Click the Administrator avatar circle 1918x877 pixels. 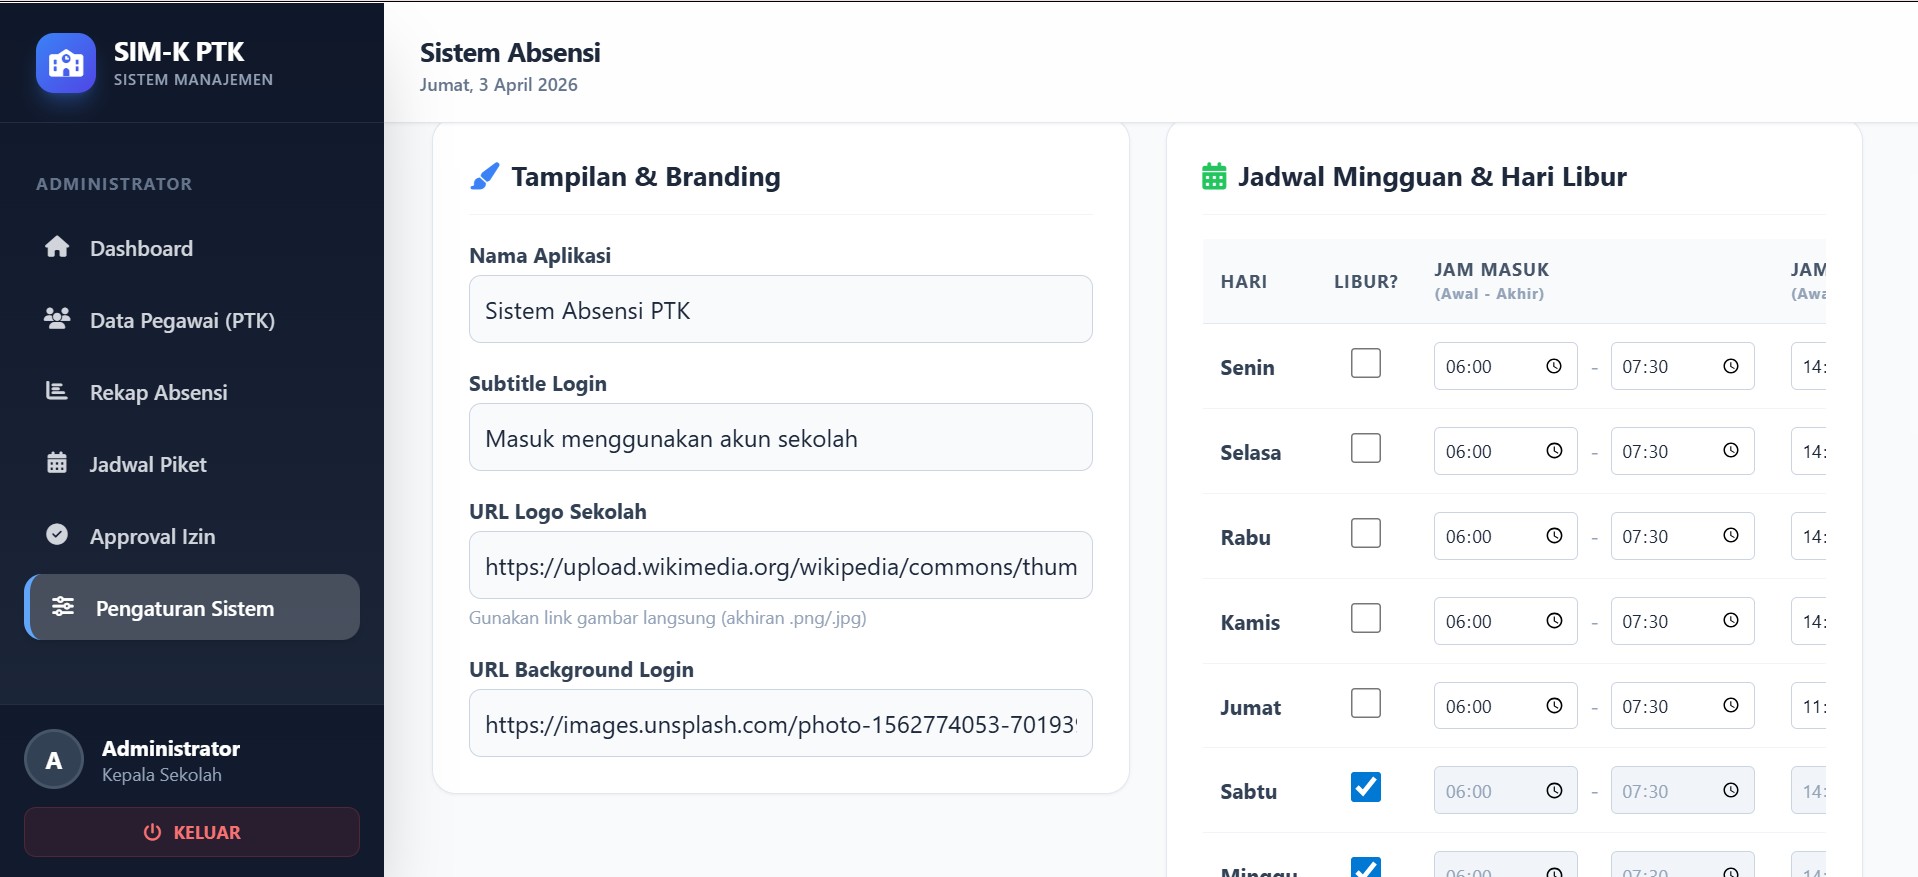54,760
